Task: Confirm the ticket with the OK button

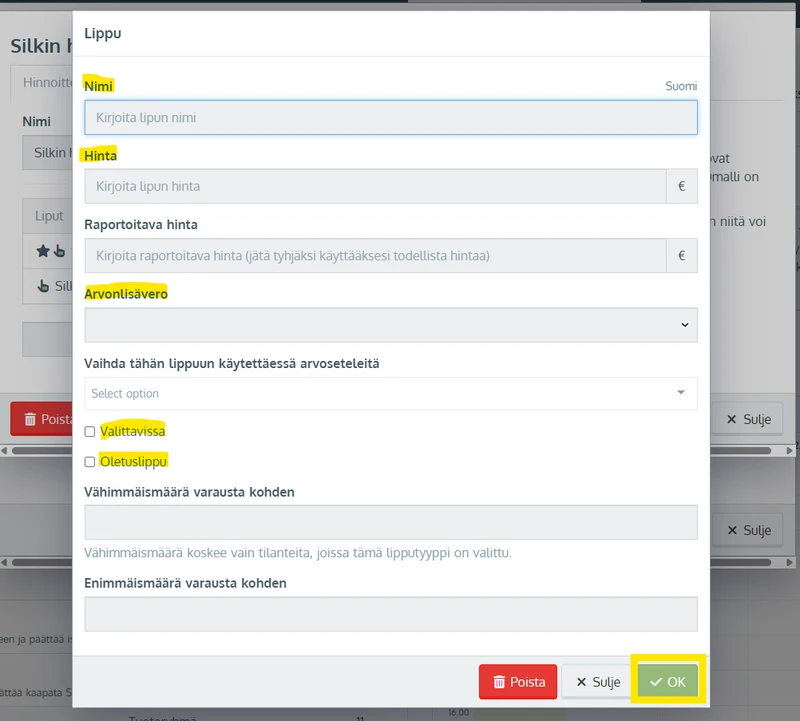Action: [668, 682]
